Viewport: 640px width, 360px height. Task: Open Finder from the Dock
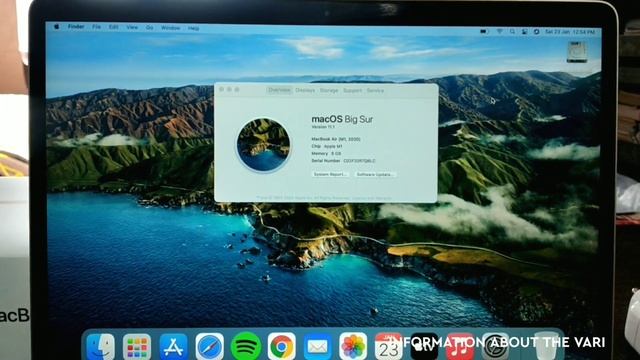[x=101, y=347]
